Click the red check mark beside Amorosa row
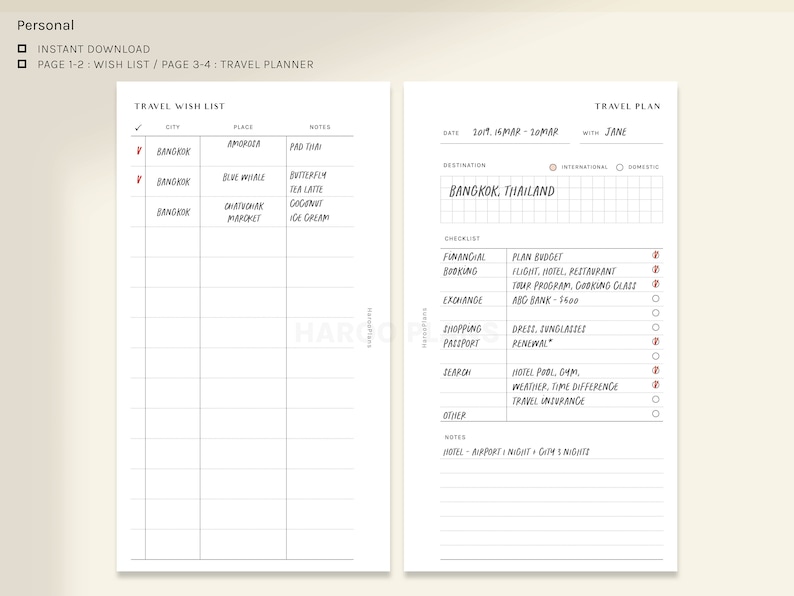Viewport: 794px width, 596px height. click(139, 151)
